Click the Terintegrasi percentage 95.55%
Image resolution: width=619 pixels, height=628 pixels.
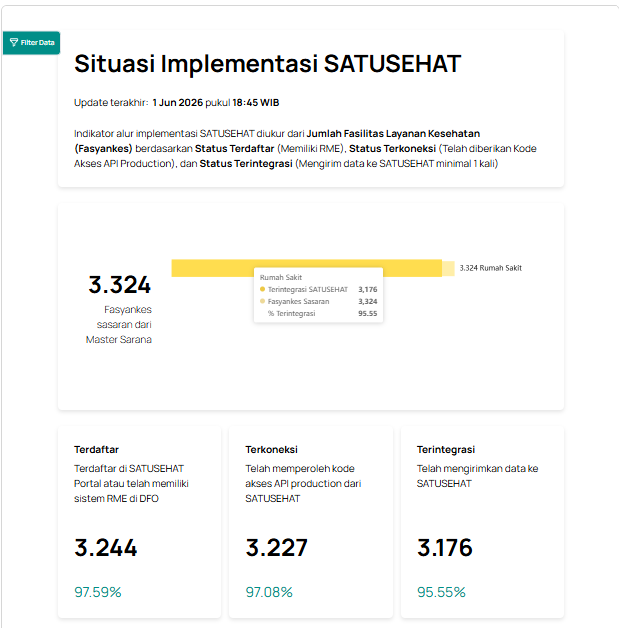click(x=441, y=592)
